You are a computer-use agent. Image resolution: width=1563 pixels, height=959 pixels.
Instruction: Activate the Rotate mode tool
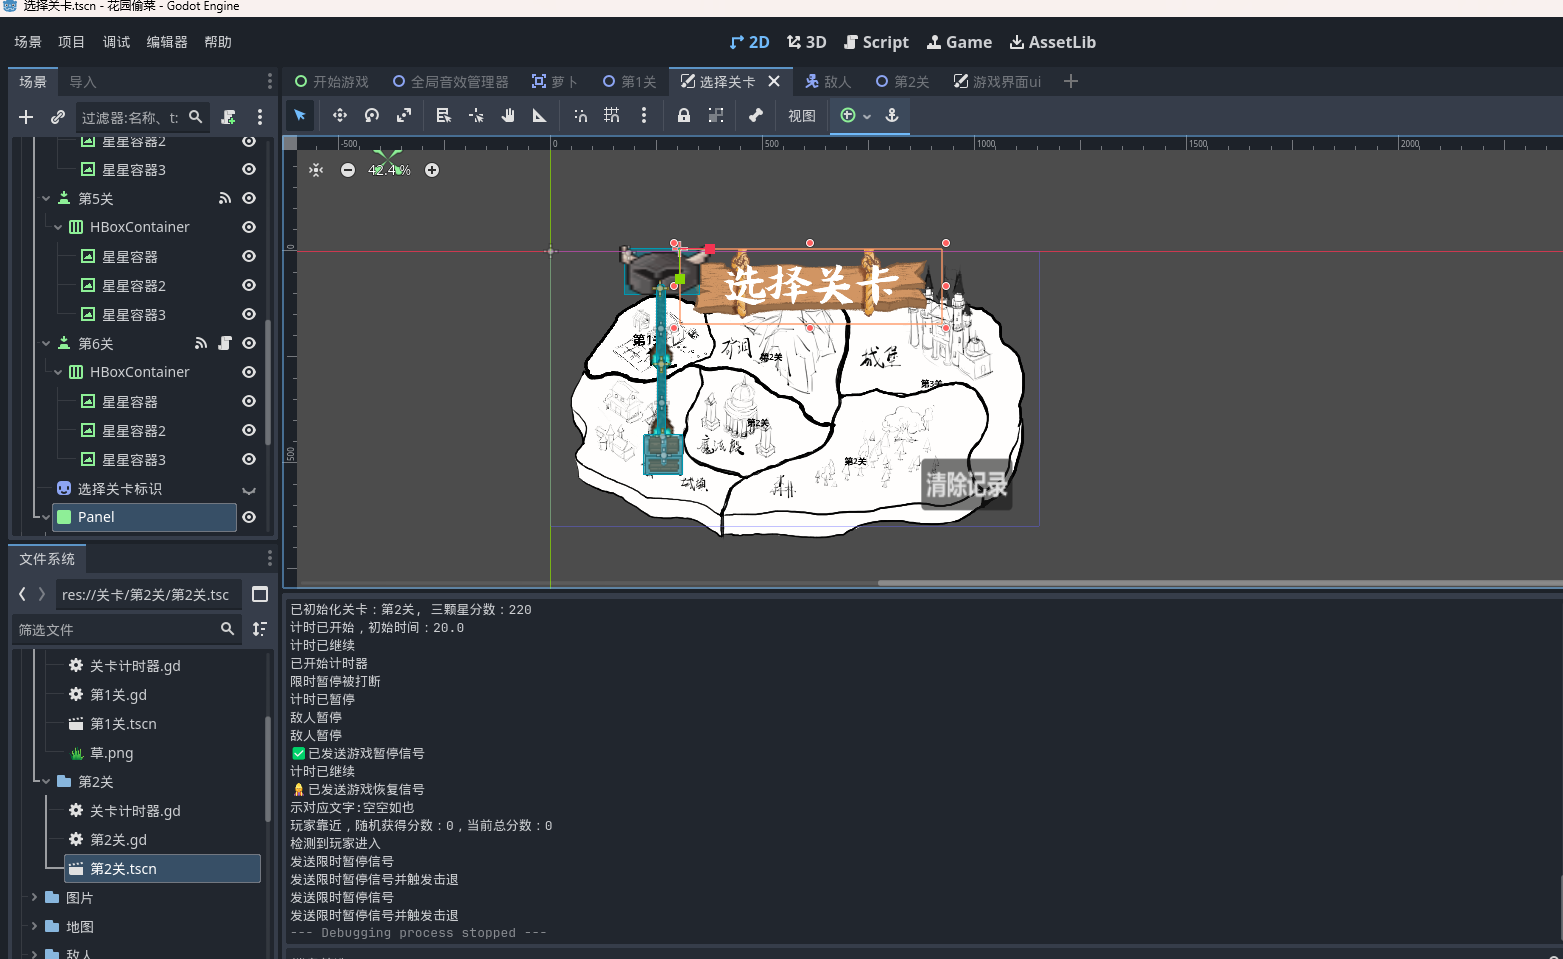372,116
